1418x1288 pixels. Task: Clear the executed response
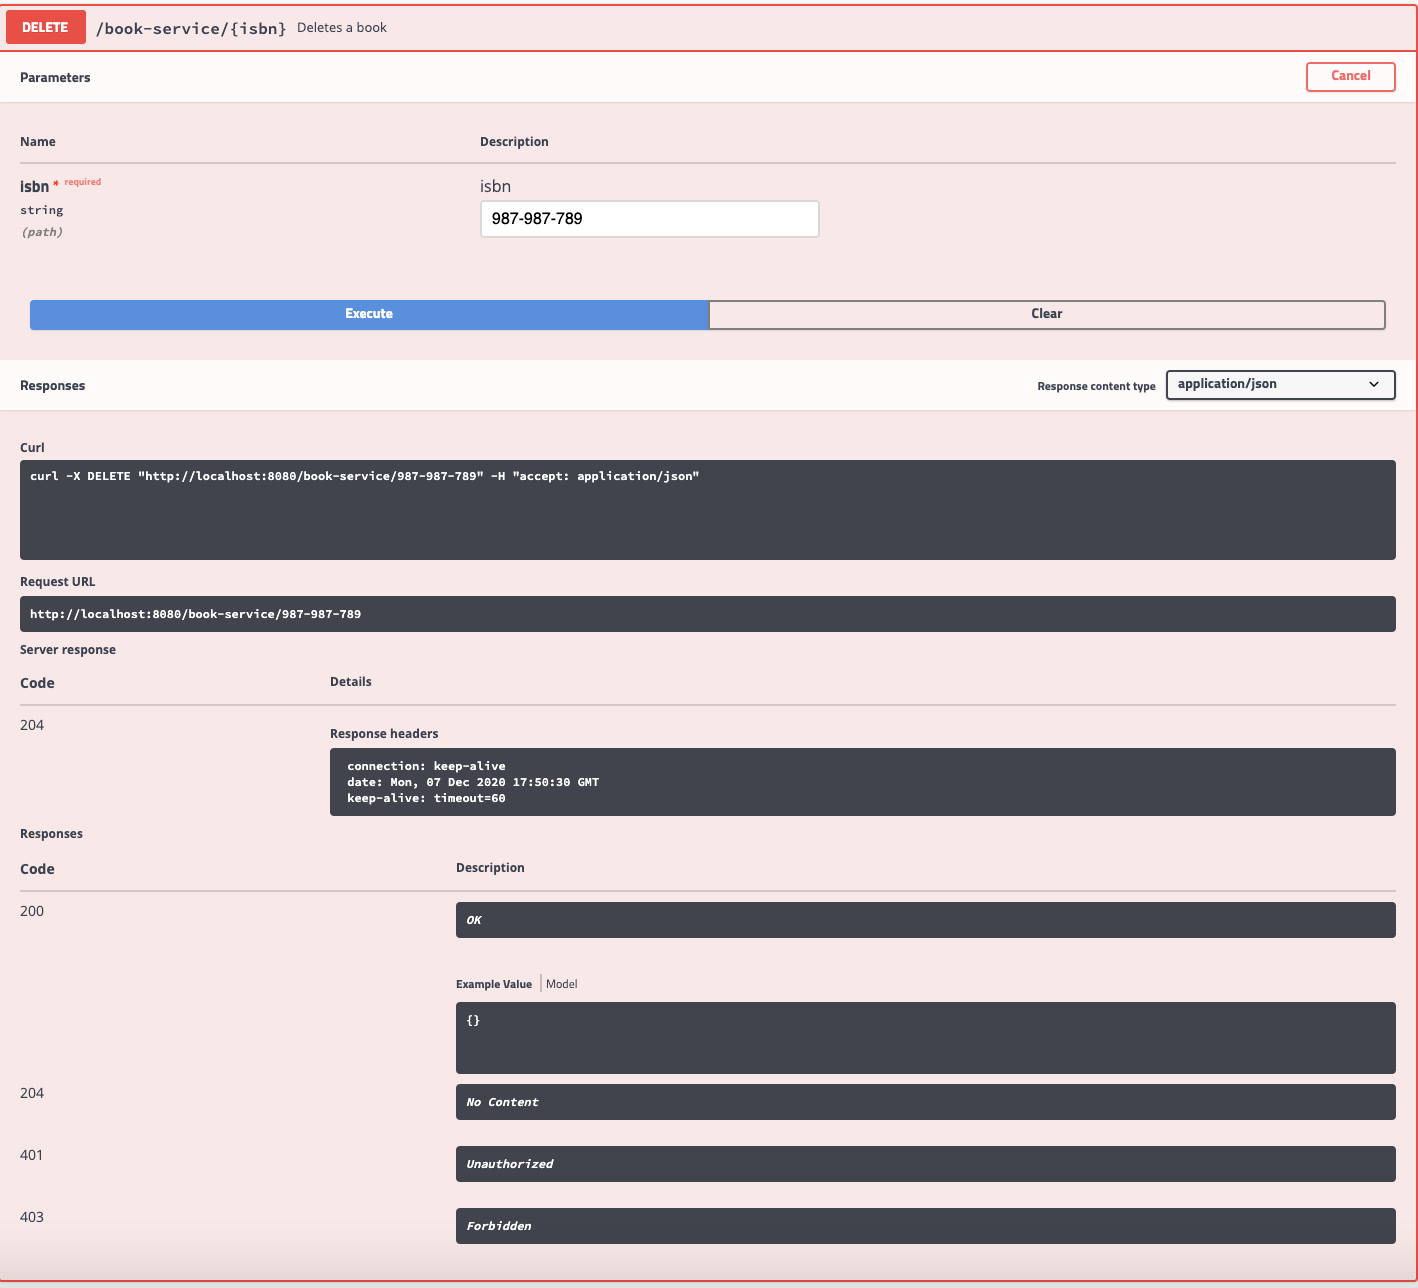pyautogui.click(x=1047, y=314)
